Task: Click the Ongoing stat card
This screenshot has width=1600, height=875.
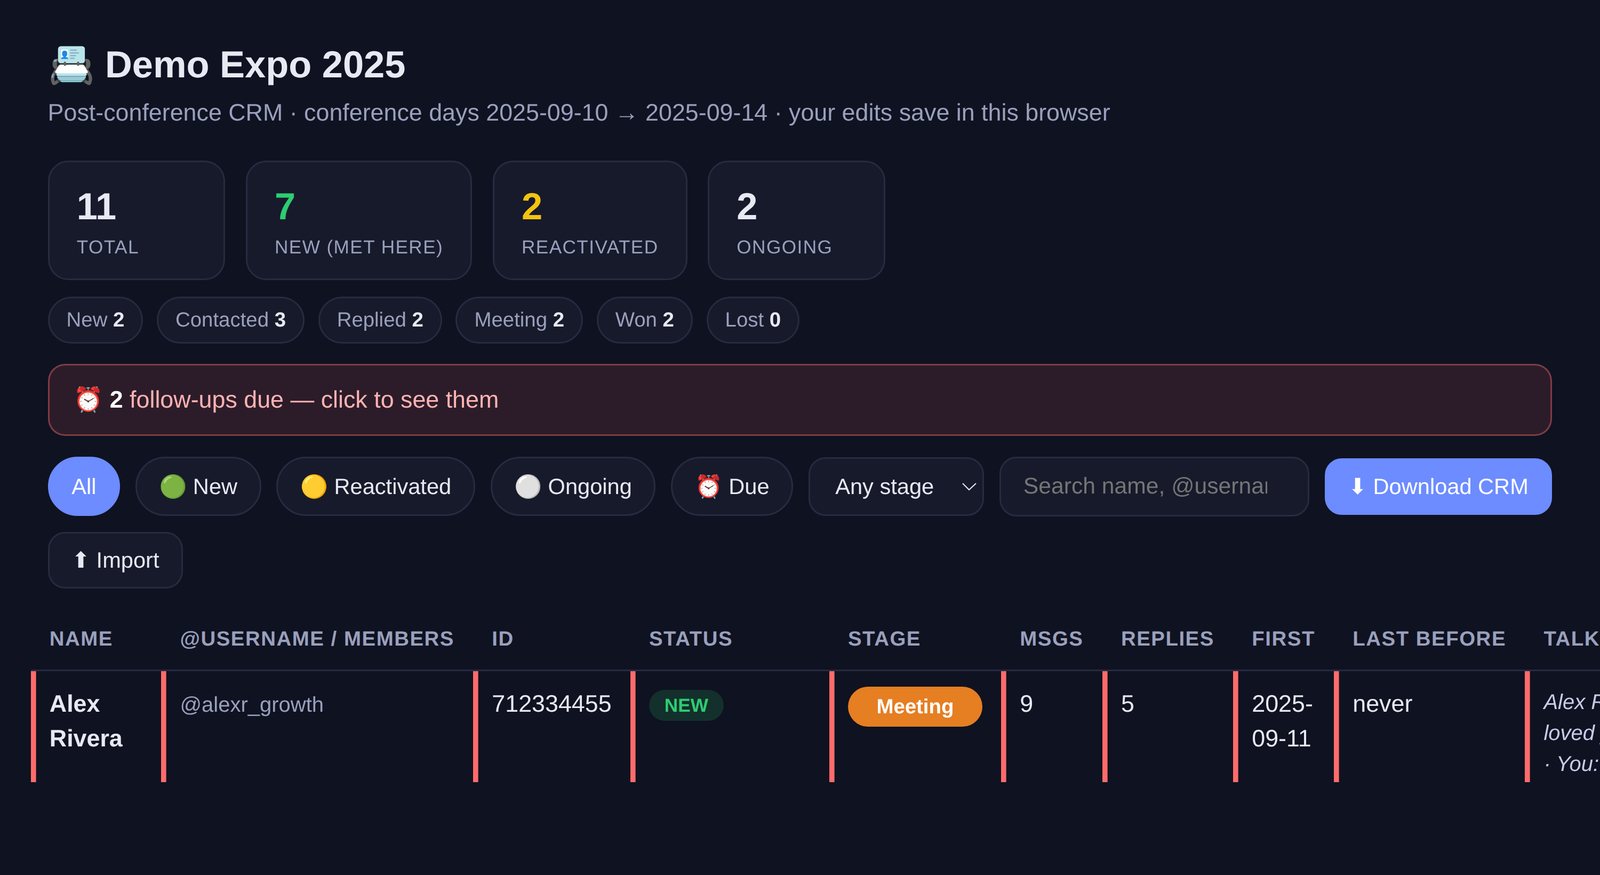Action: click(796, 220)
